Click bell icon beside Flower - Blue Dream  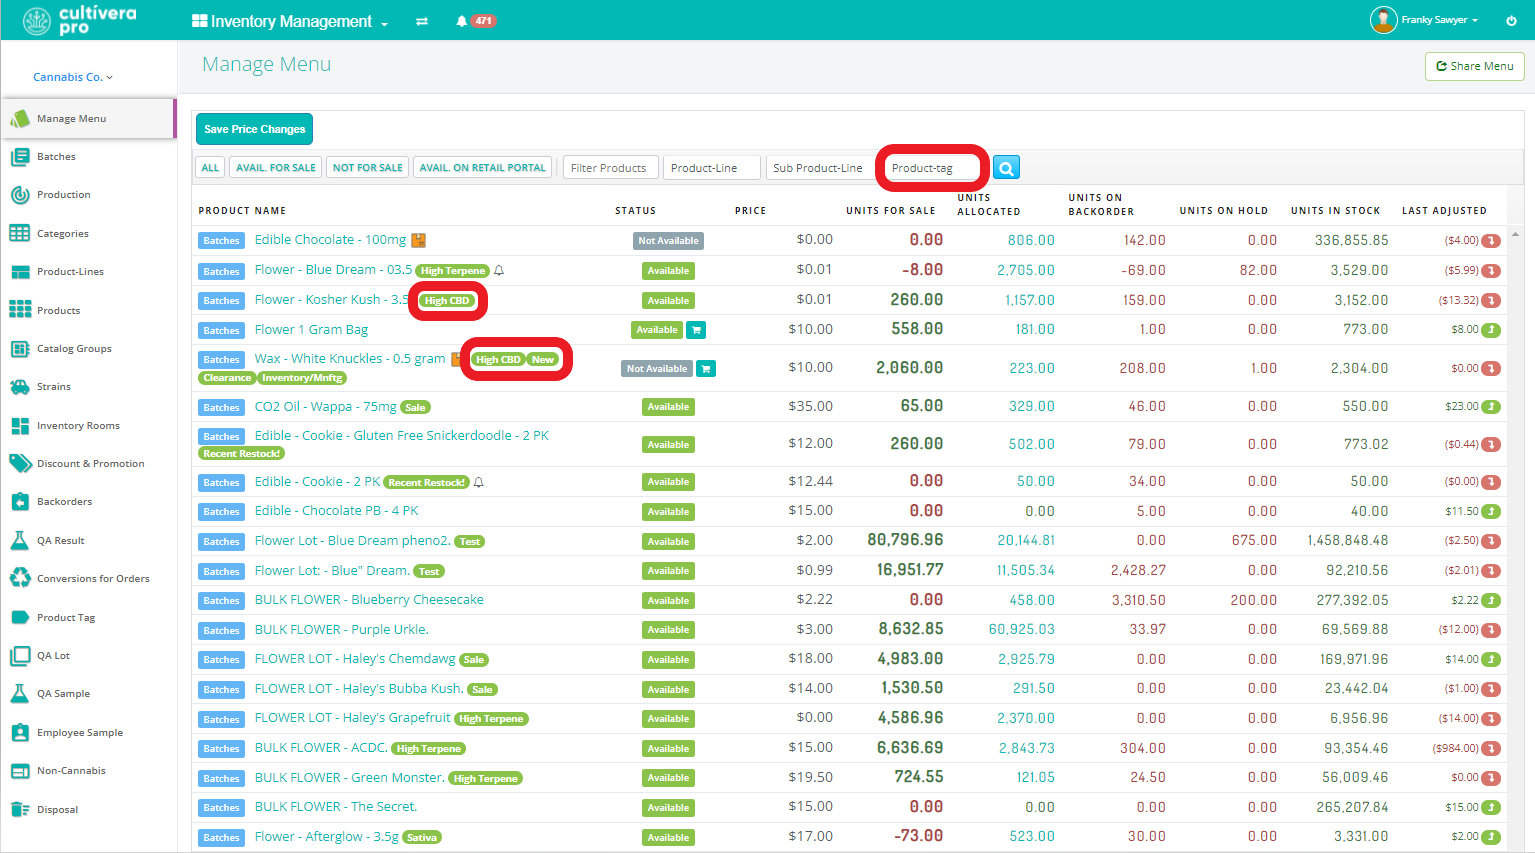(499, 271)
